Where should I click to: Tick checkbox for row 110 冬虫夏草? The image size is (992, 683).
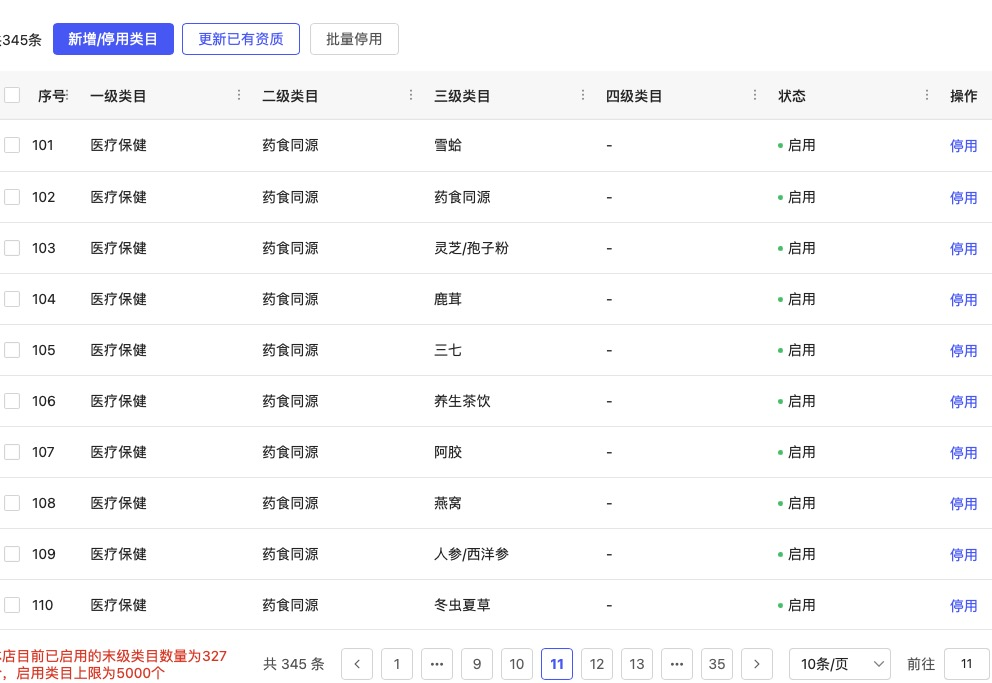pos(12,605)
